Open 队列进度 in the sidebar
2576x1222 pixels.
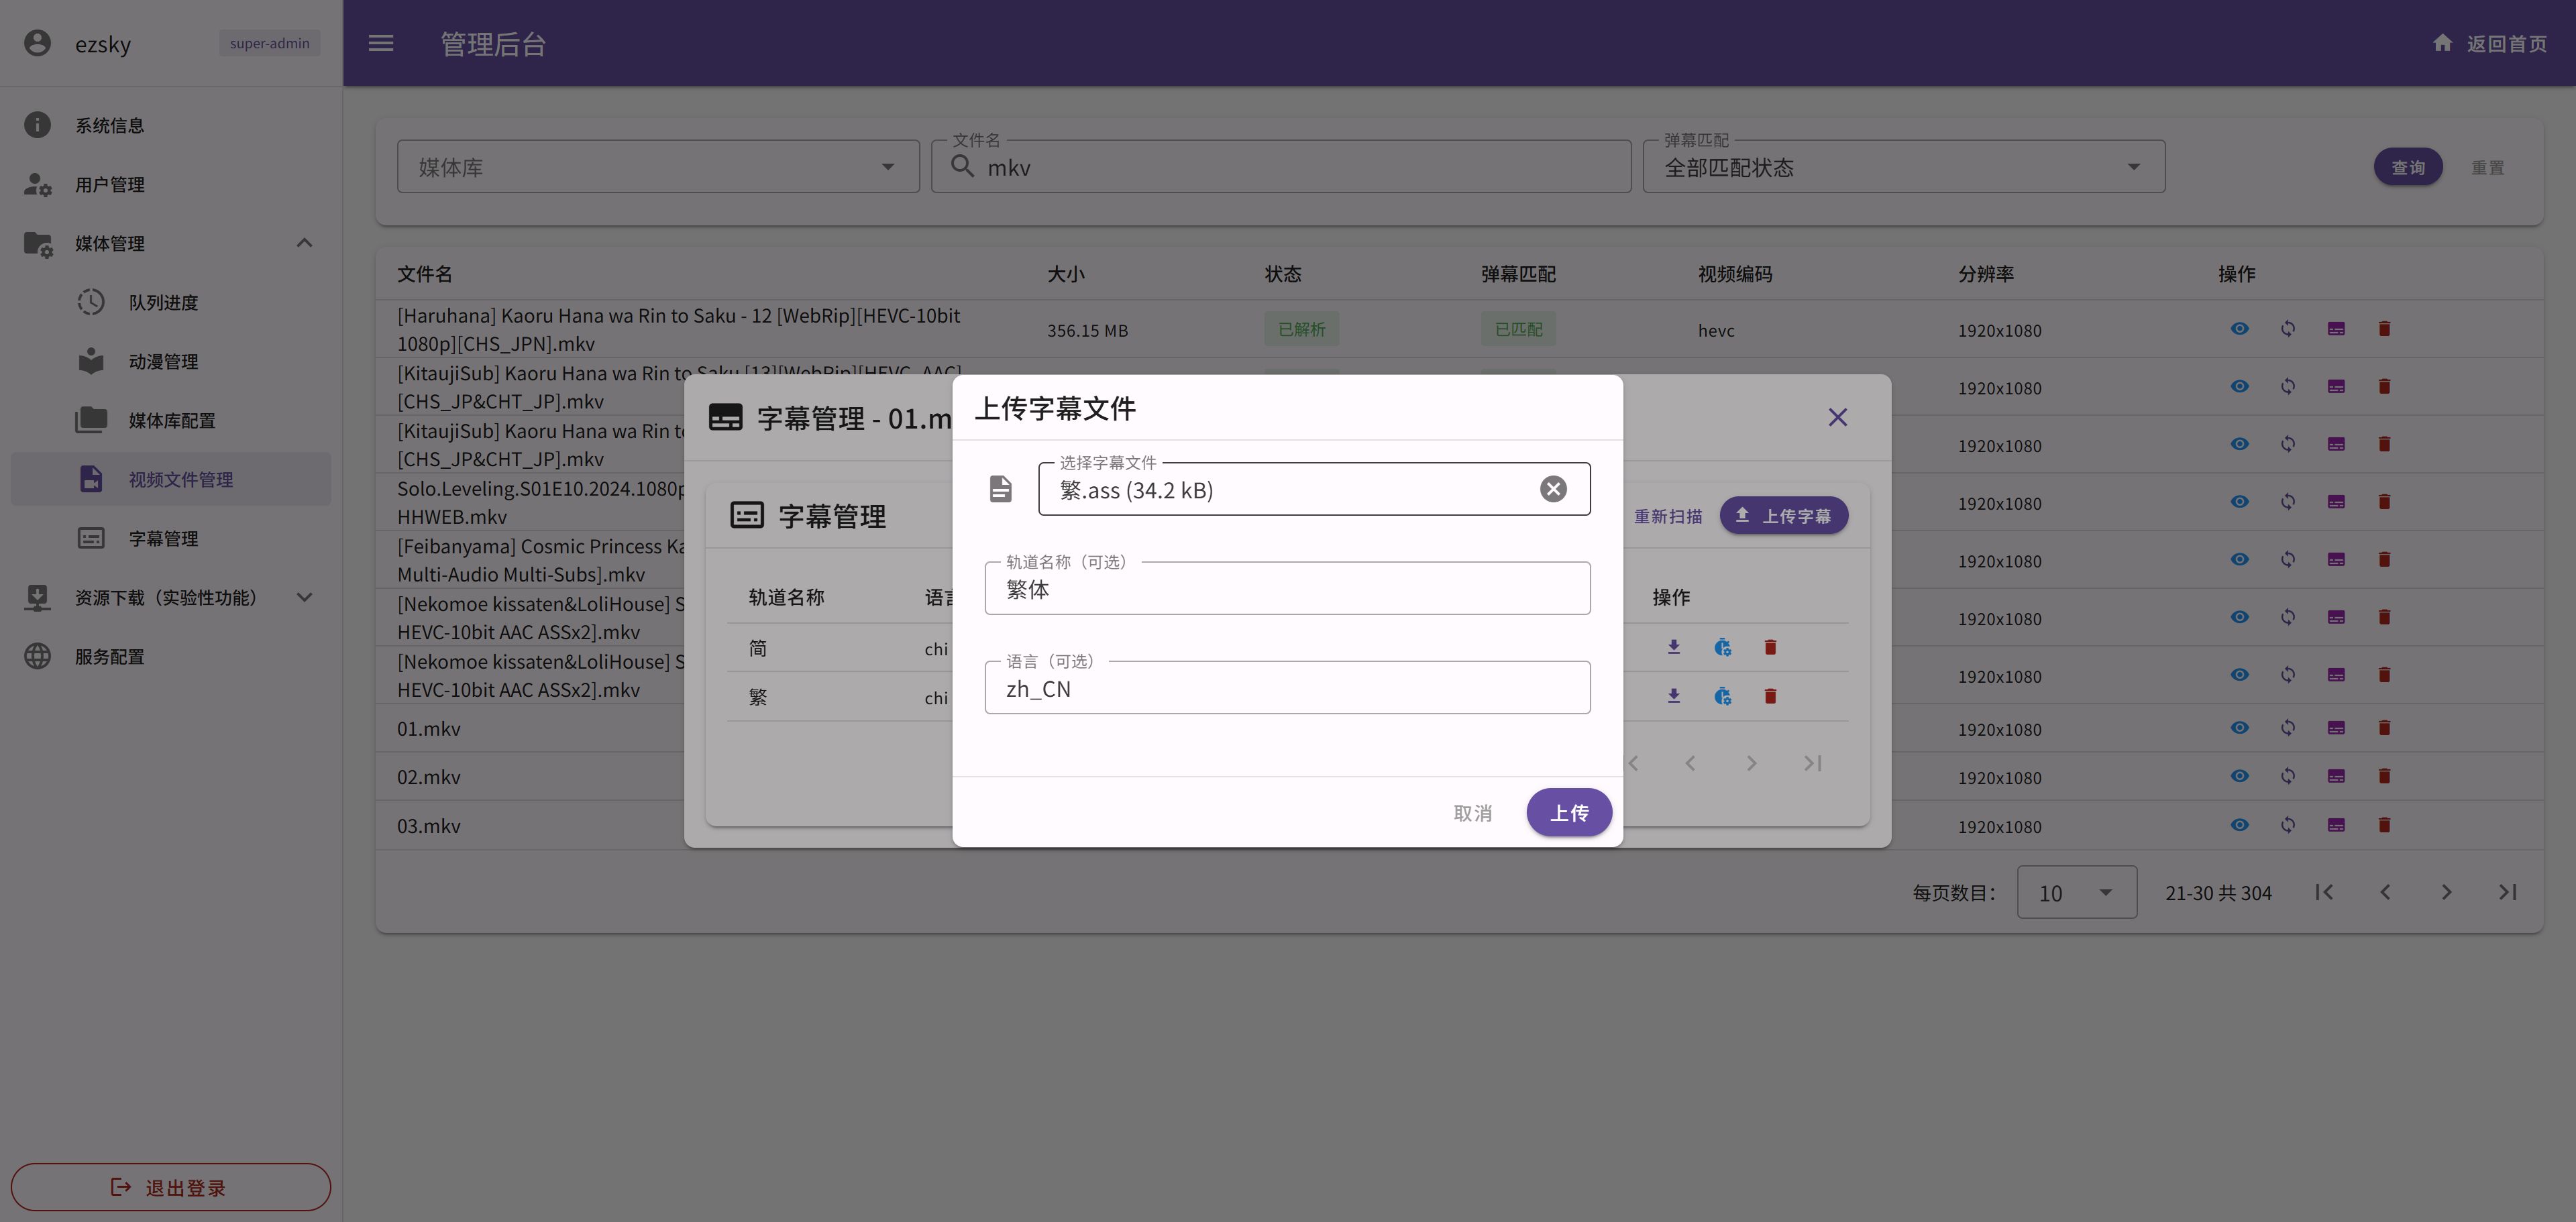[x=163, y=302]
